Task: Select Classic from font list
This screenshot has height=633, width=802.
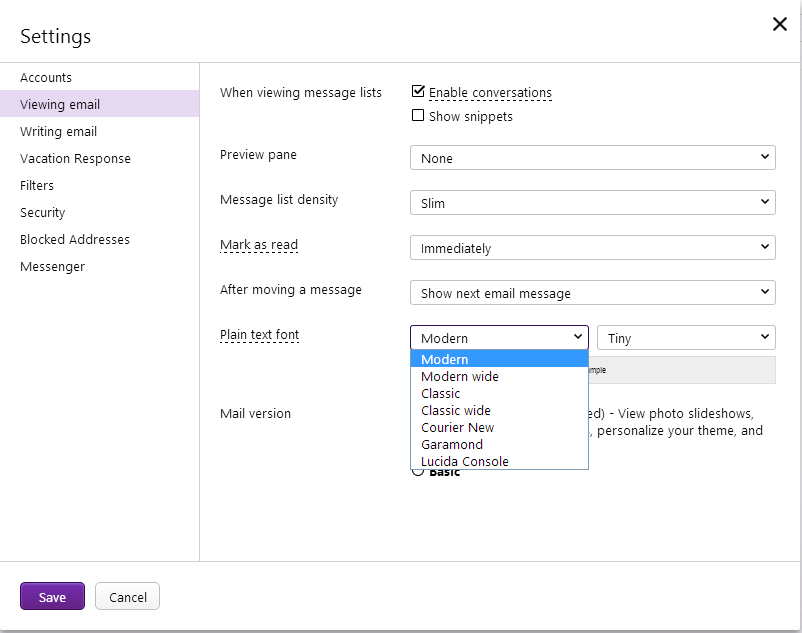Action: coord(441,394)
